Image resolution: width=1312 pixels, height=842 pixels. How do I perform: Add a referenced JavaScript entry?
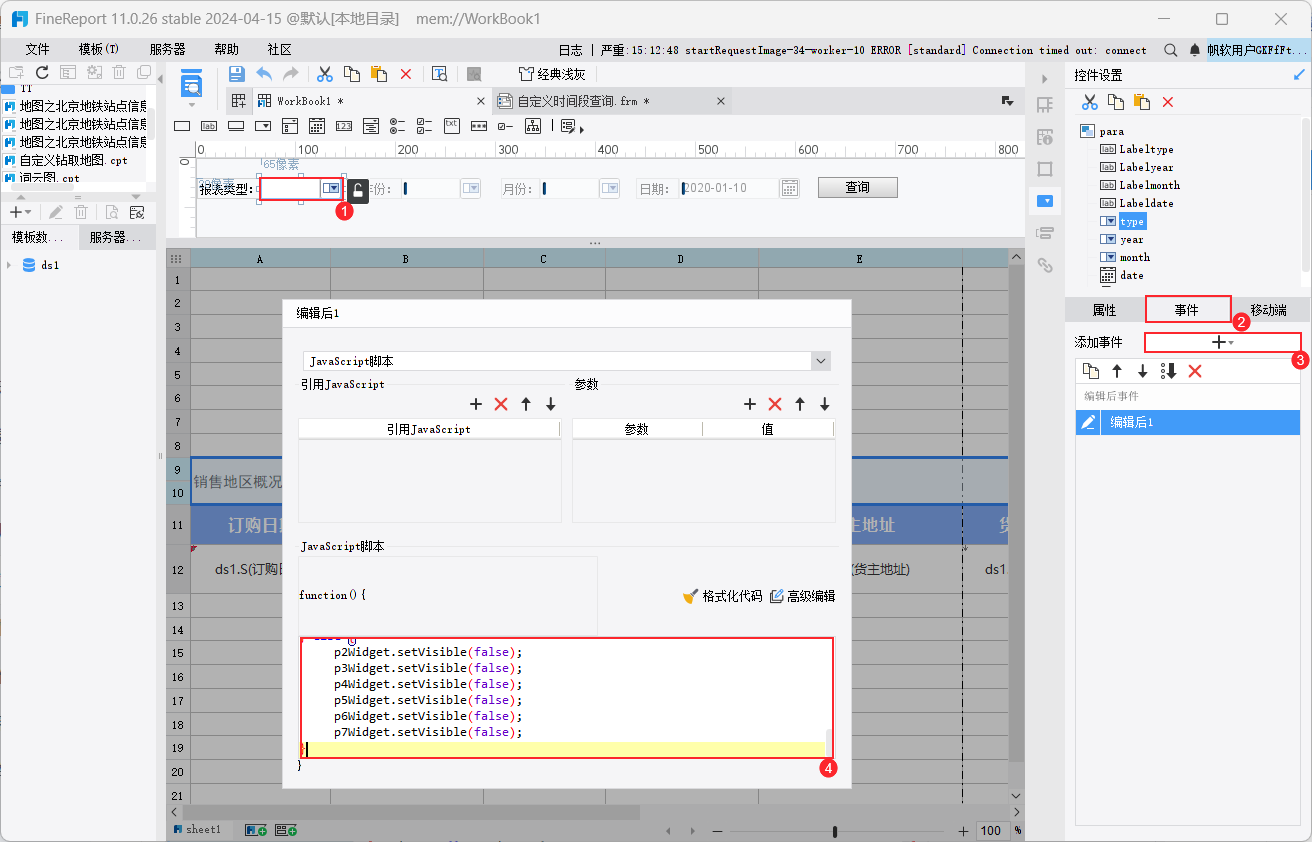coord(476,404)
